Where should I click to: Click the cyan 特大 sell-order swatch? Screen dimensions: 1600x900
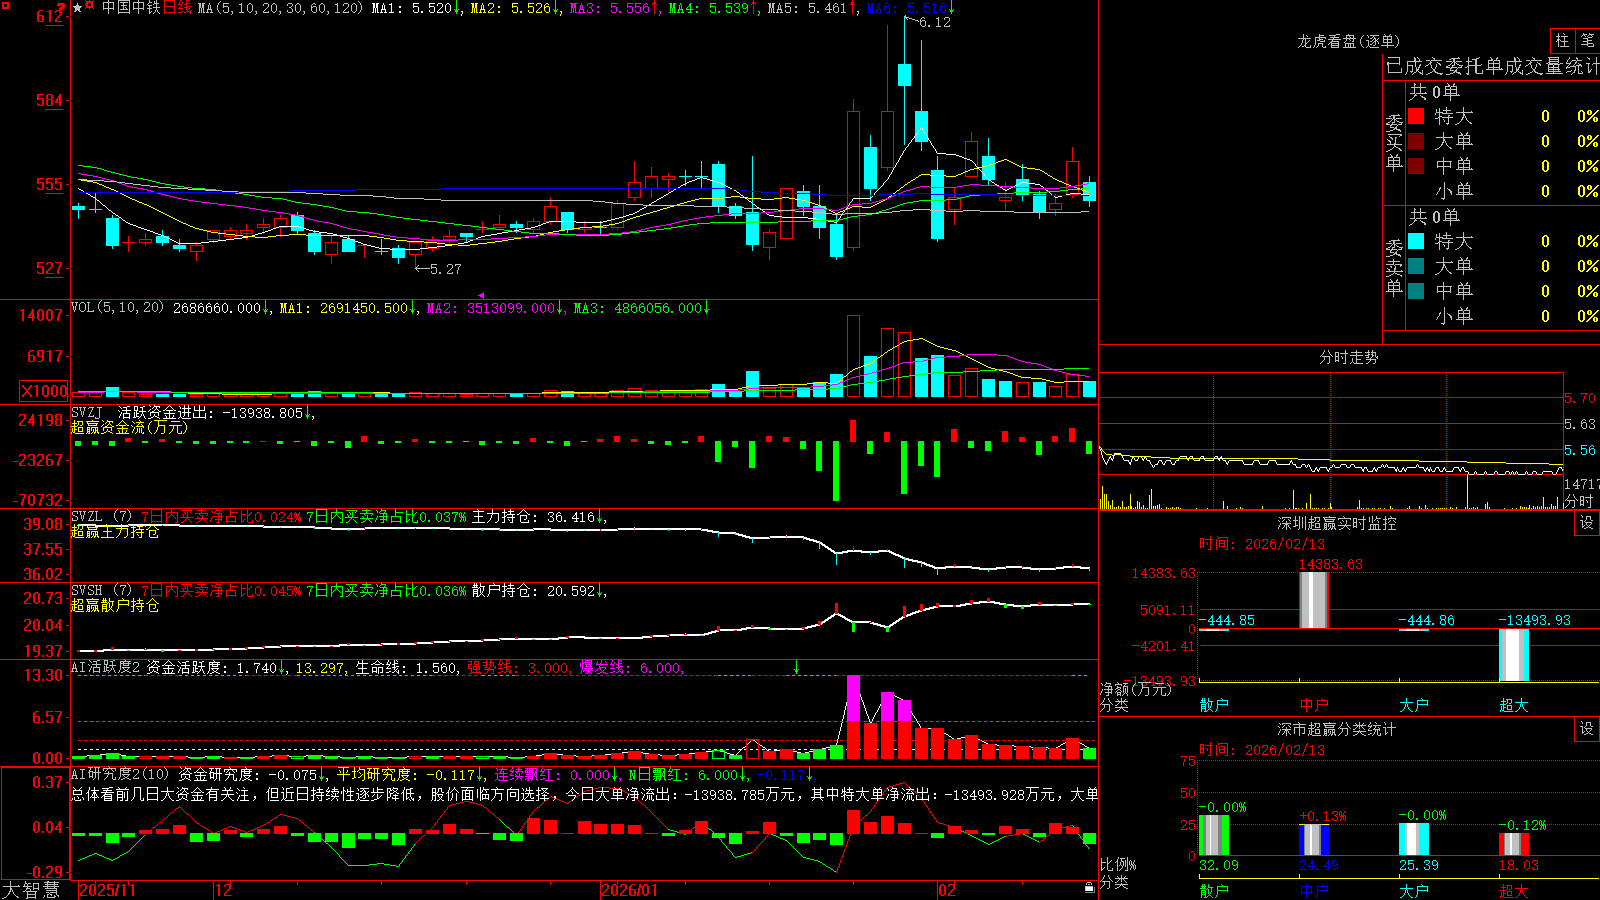coord(1416,241)
